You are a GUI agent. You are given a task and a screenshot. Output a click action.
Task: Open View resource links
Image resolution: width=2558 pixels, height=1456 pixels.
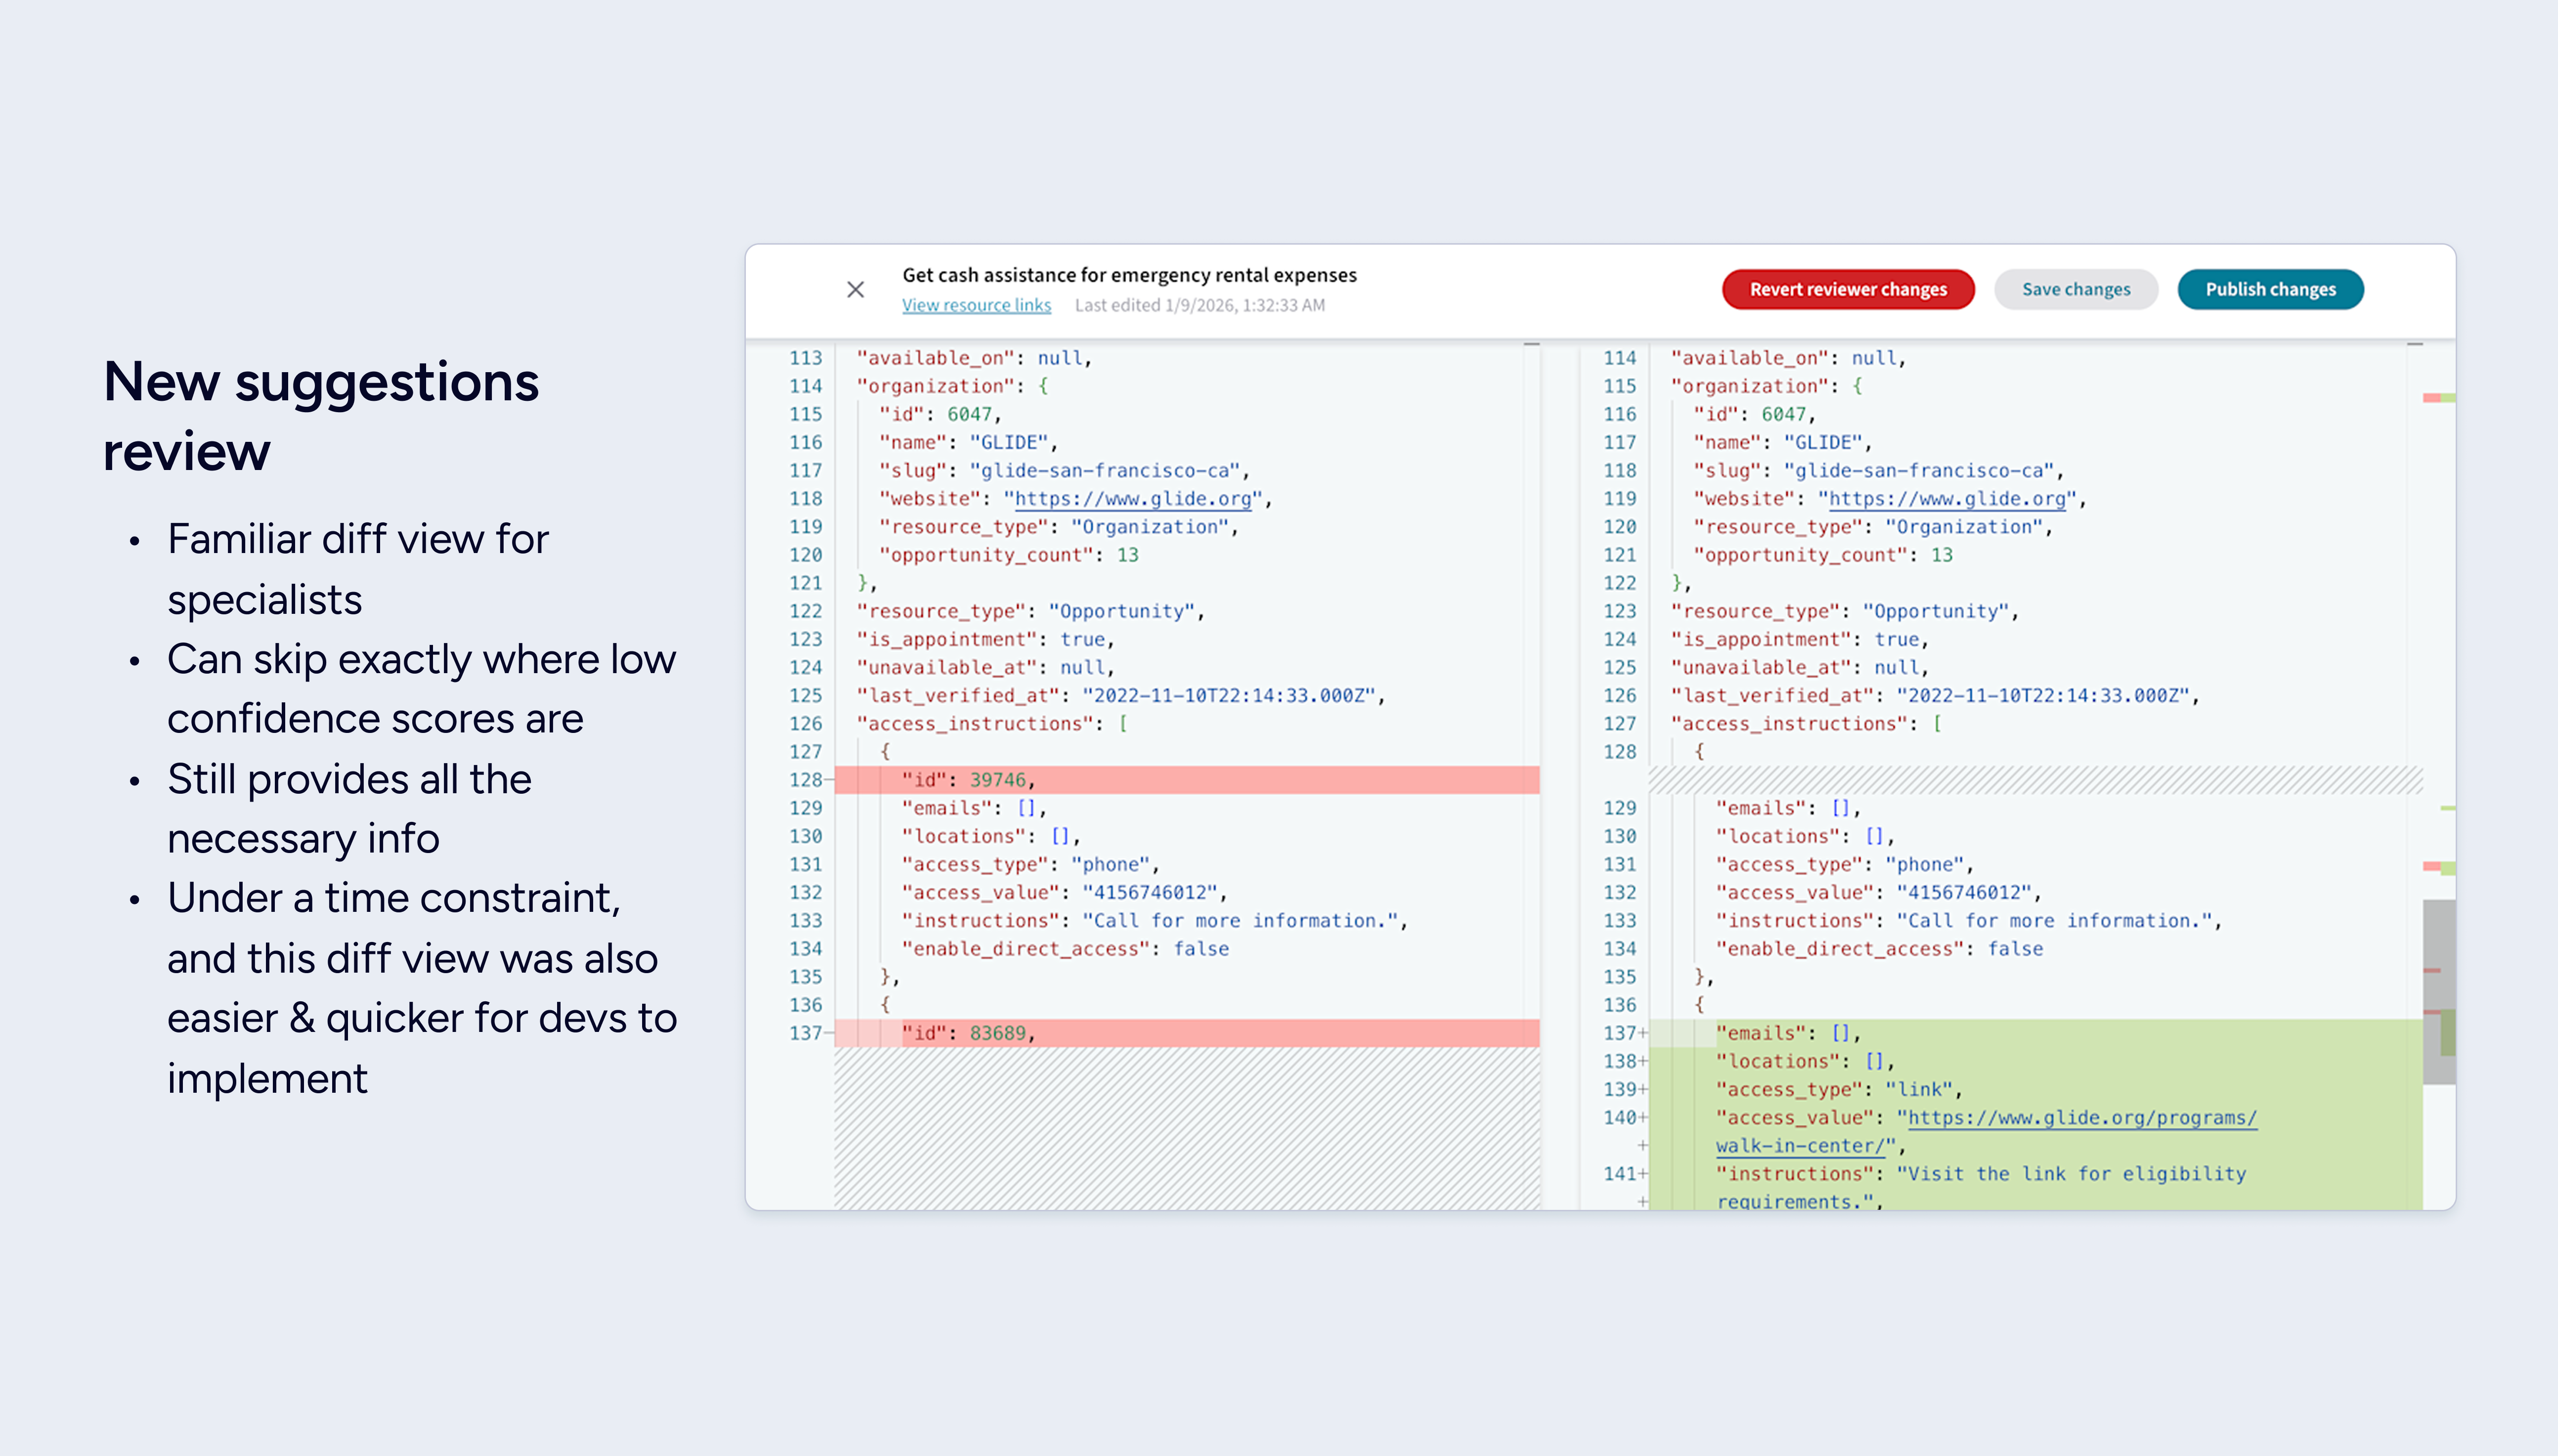pos(976,305)
